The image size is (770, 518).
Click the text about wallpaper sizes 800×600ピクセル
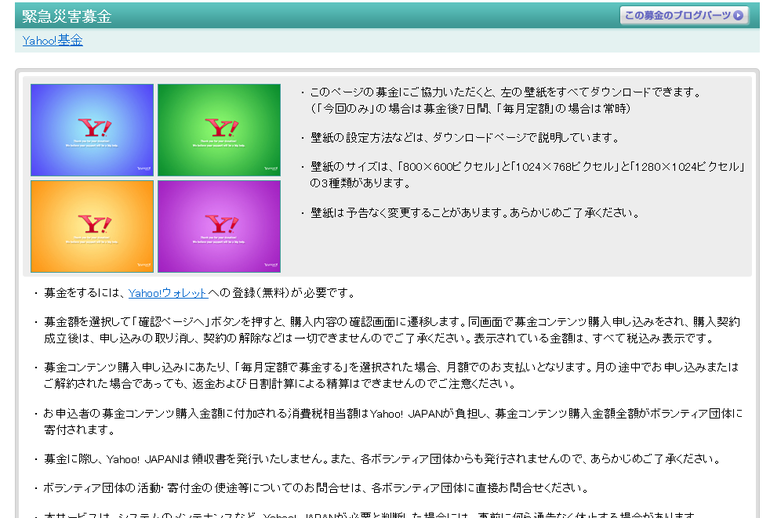coord(527,175)
